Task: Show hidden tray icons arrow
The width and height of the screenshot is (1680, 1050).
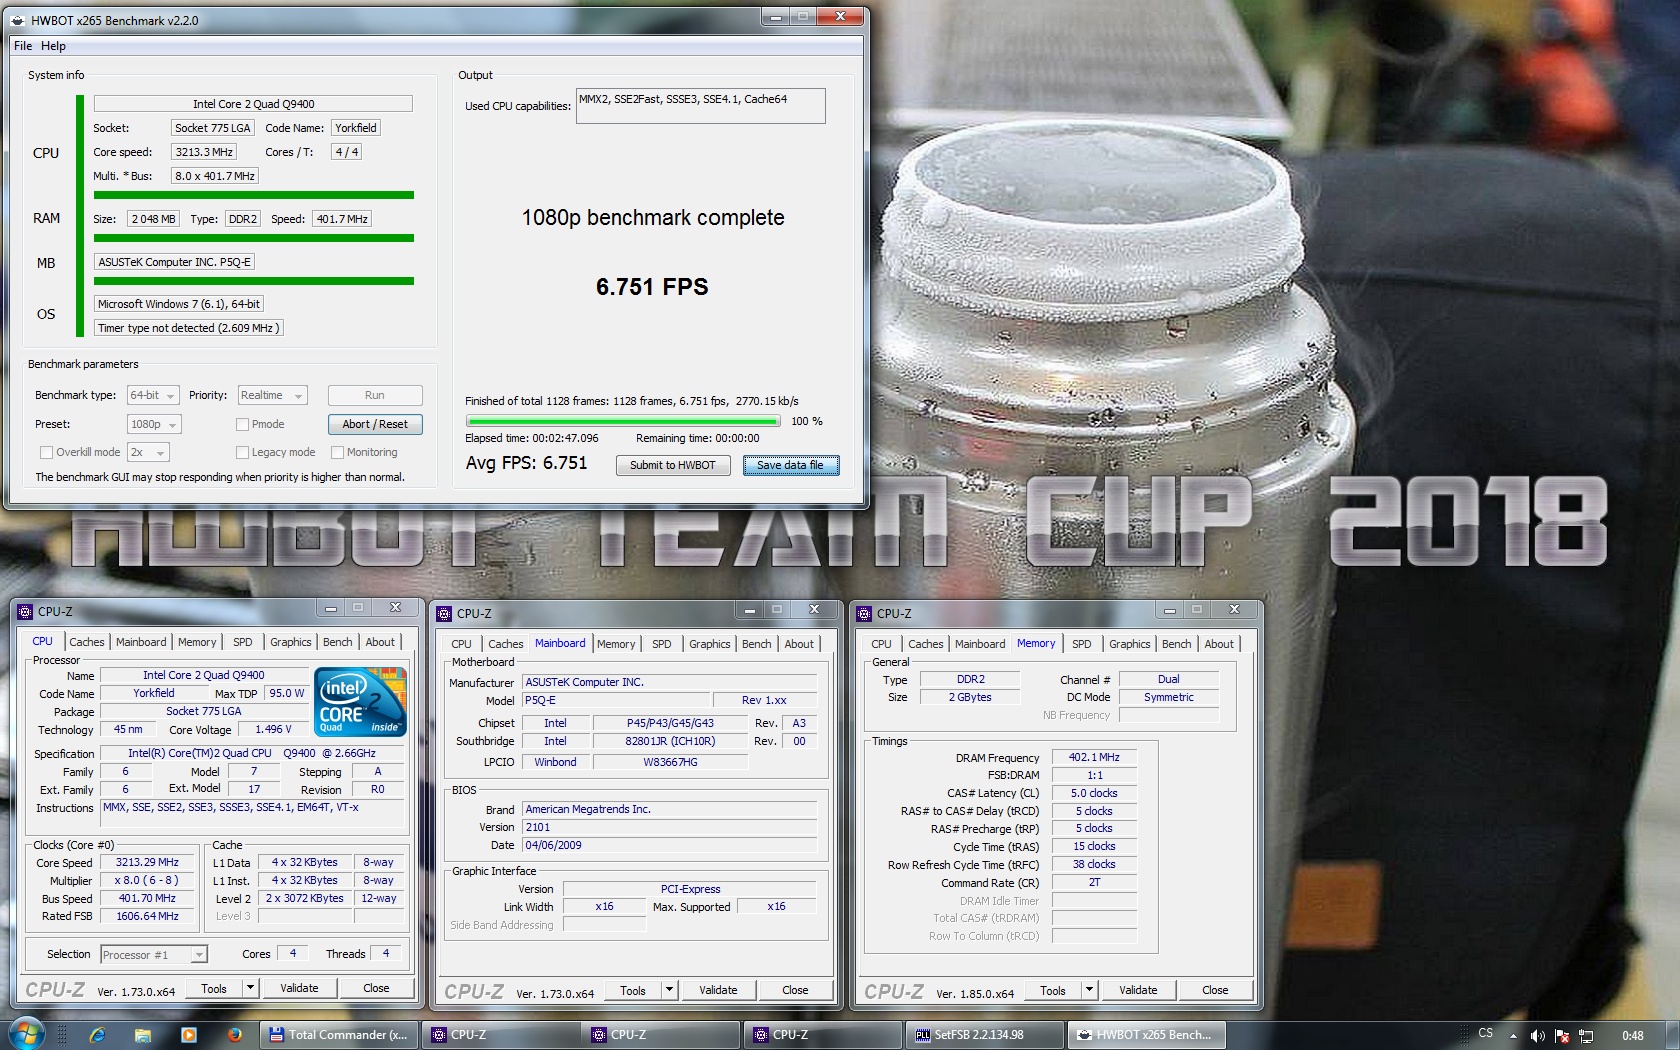Action: [1513, 1036]
